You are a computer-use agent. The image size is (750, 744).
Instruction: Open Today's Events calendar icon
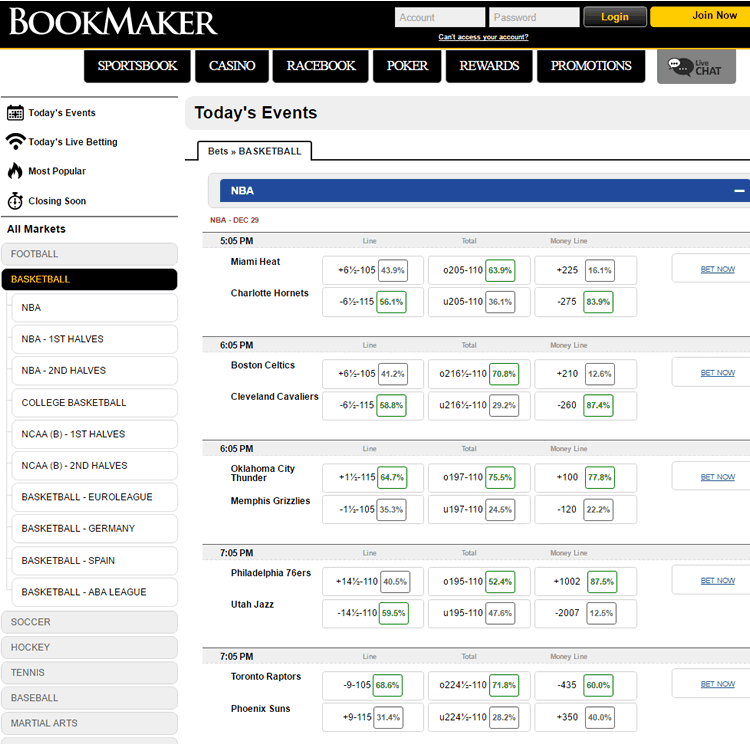pyautogui.click(x=15, y=113)
